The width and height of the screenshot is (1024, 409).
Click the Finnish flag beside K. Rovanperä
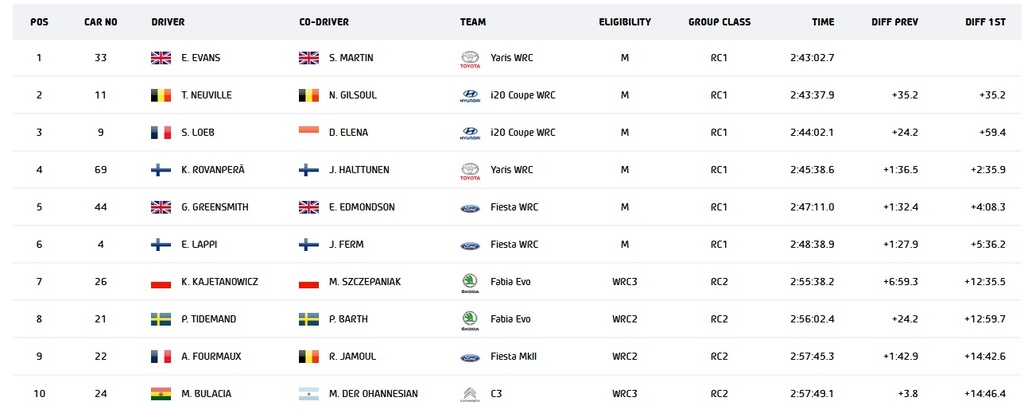tap(161, 170)
